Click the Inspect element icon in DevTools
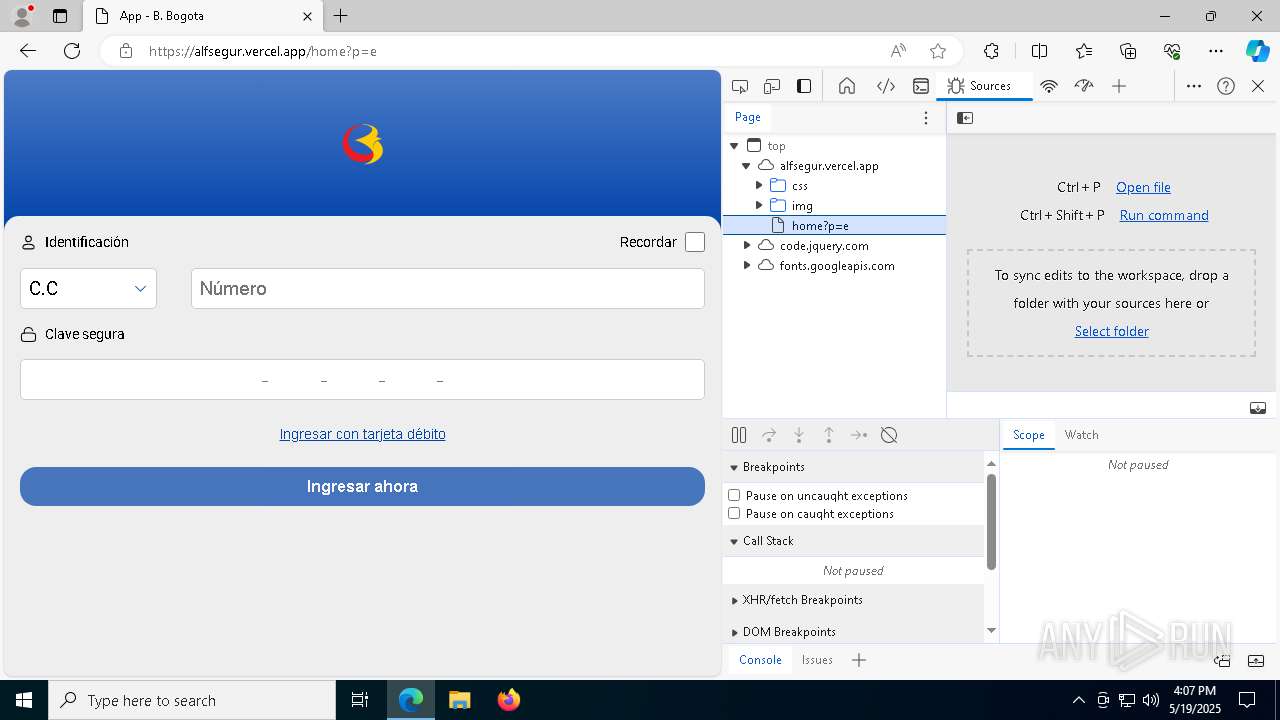Viewport: 1280px width, 720px height. (740, 86)
